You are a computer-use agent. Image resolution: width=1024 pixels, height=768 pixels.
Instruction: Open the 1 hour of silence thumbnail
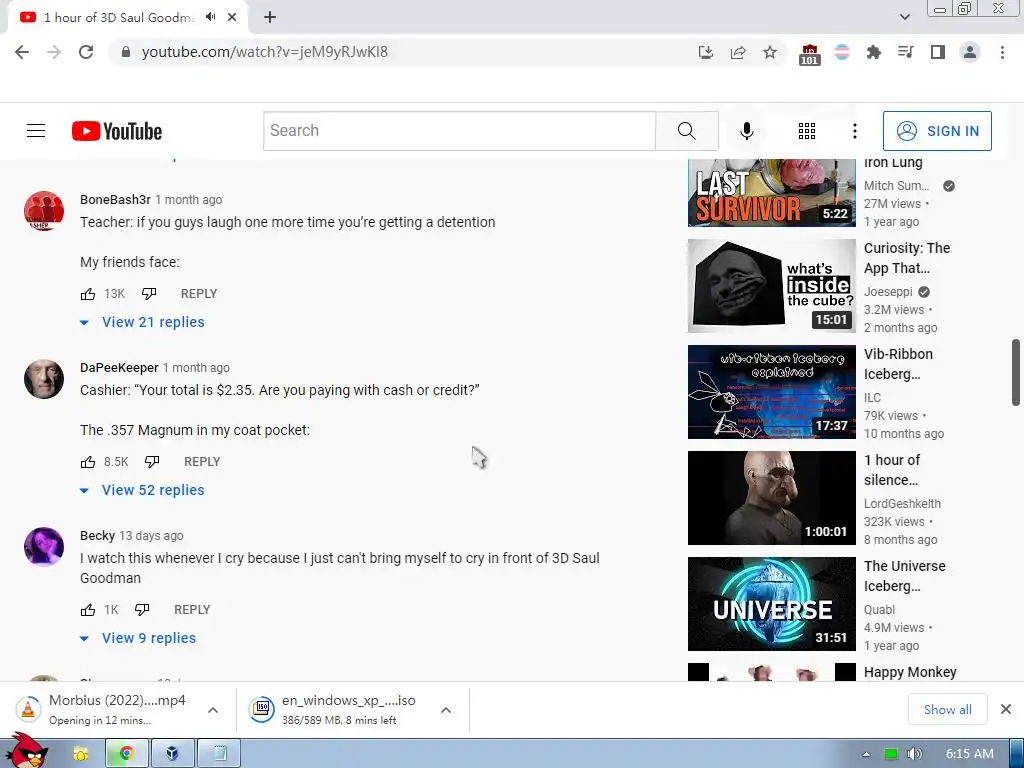[x=771, y=498]
